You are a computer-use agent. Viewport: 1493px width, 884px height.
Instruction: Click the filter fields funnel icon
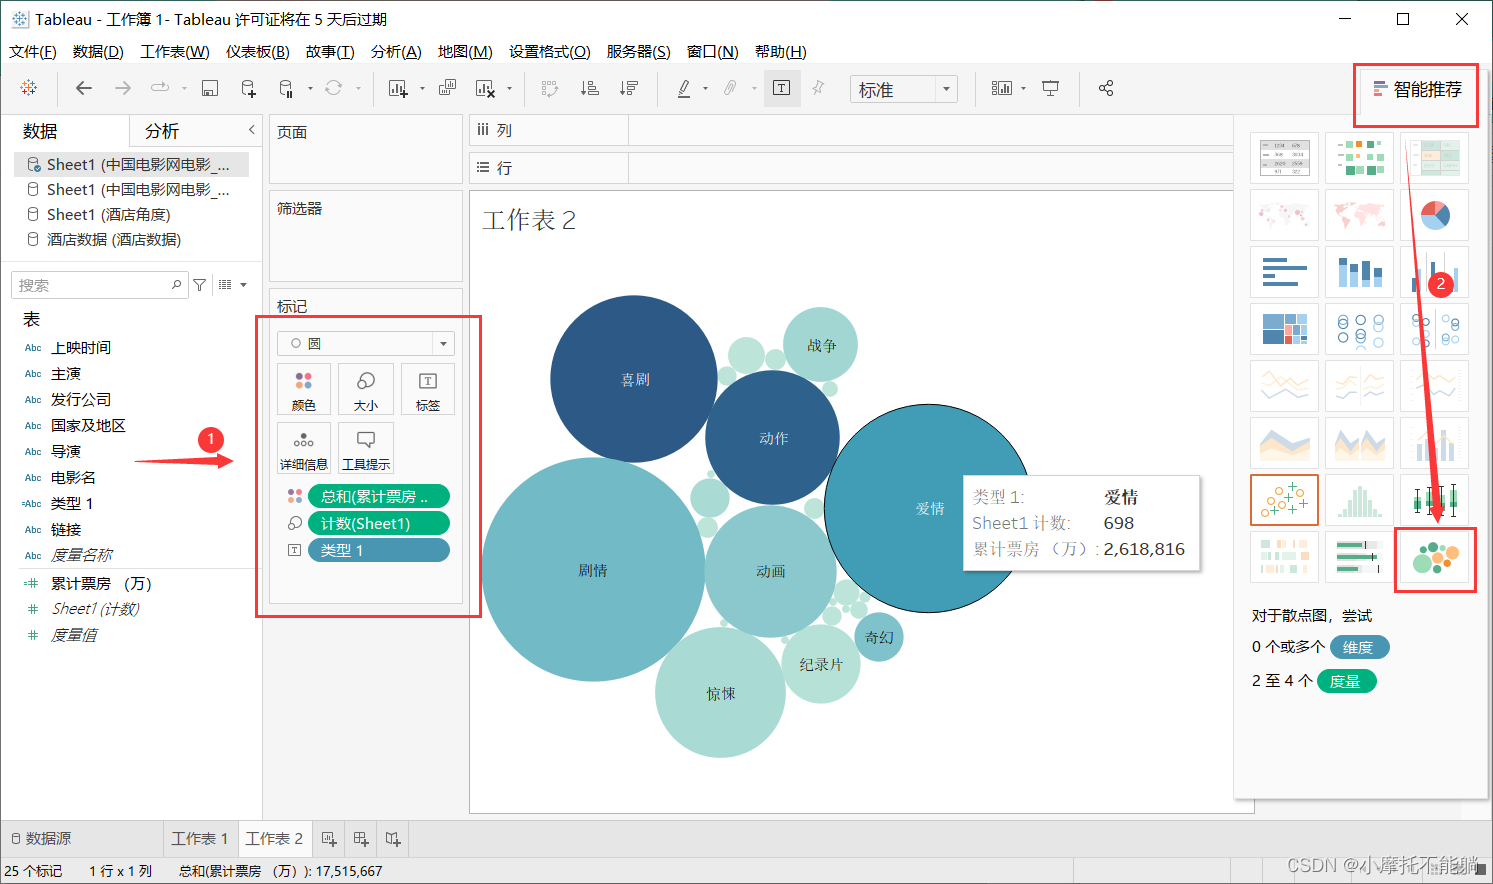point(200,285)
